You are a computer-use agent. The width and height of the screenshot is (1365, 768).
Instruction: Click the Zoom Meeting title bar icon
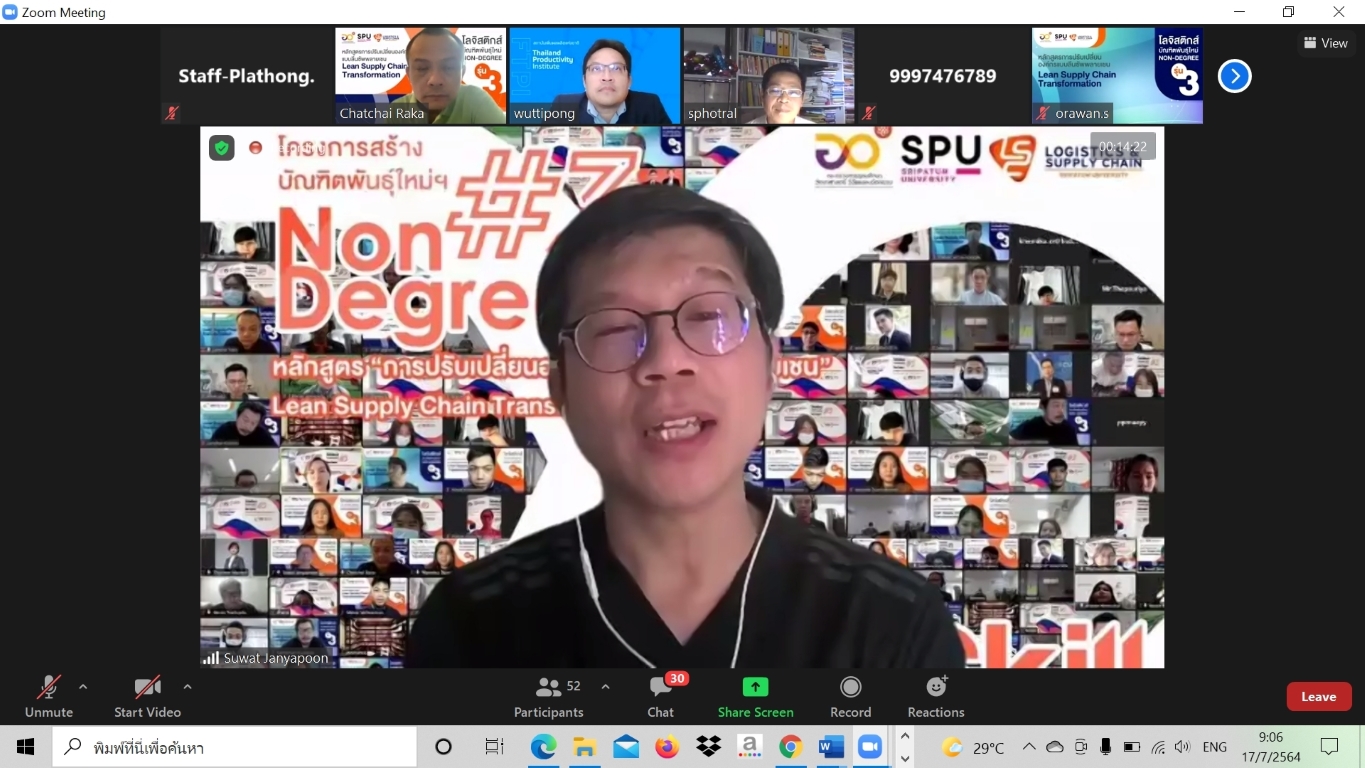pos(10,12)
